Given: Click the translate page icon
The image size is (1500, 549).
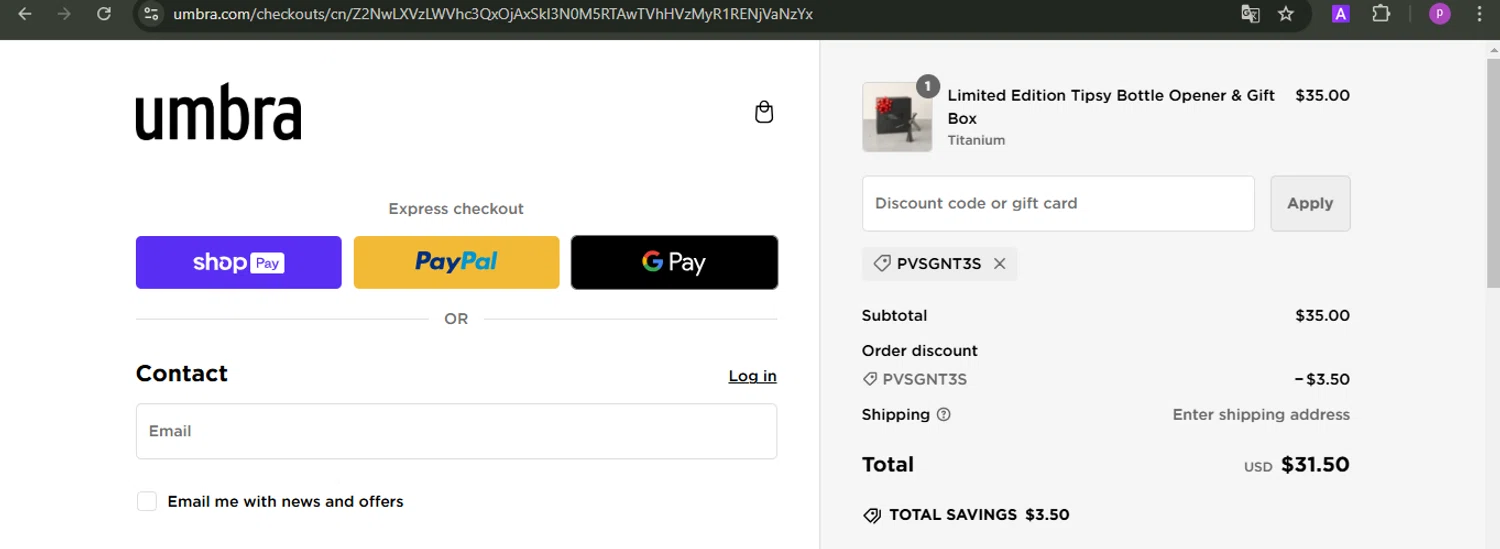Looking at the screenshot, I should [x=1250, y=14].
